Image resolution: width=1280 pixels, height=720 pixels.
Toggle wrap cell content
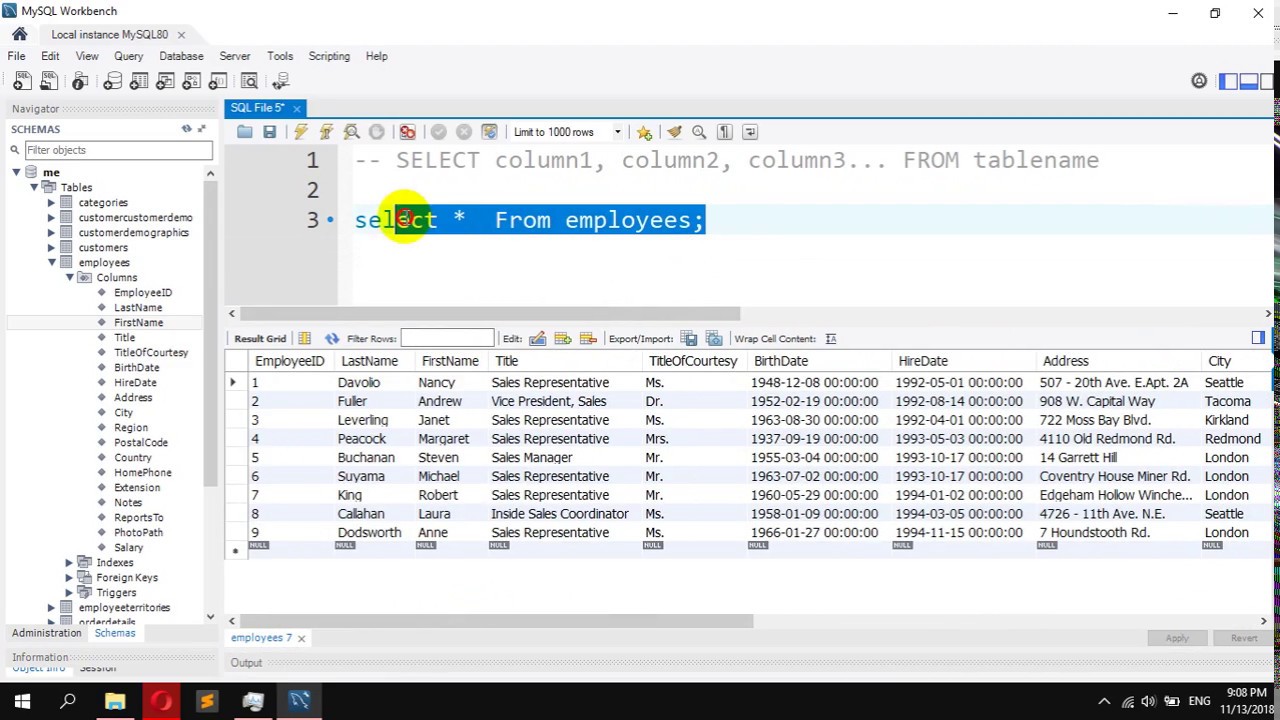[x=831, y=339]
